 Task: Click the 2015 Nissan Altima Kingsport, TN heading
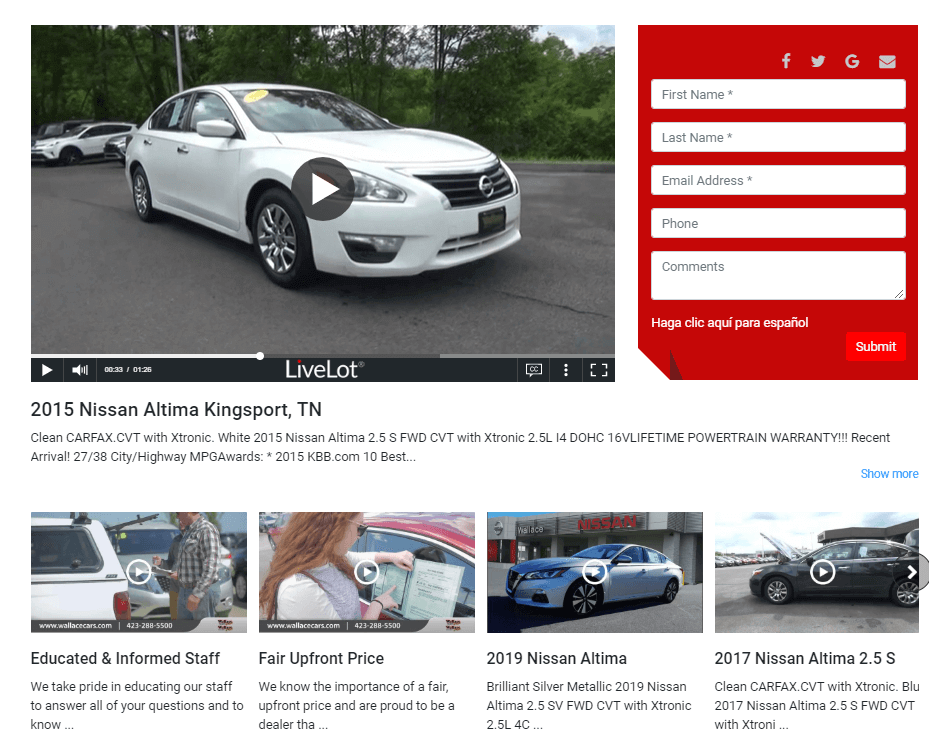[x=176, y=409]
